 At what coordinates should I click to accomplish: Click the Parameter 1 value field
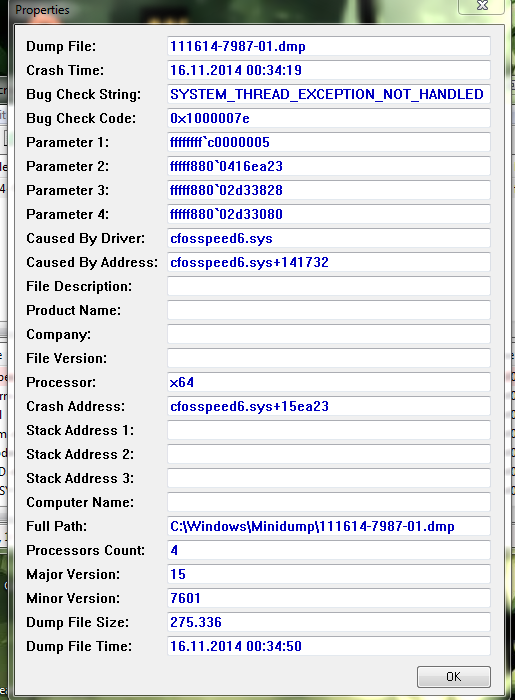click(329, 142)
